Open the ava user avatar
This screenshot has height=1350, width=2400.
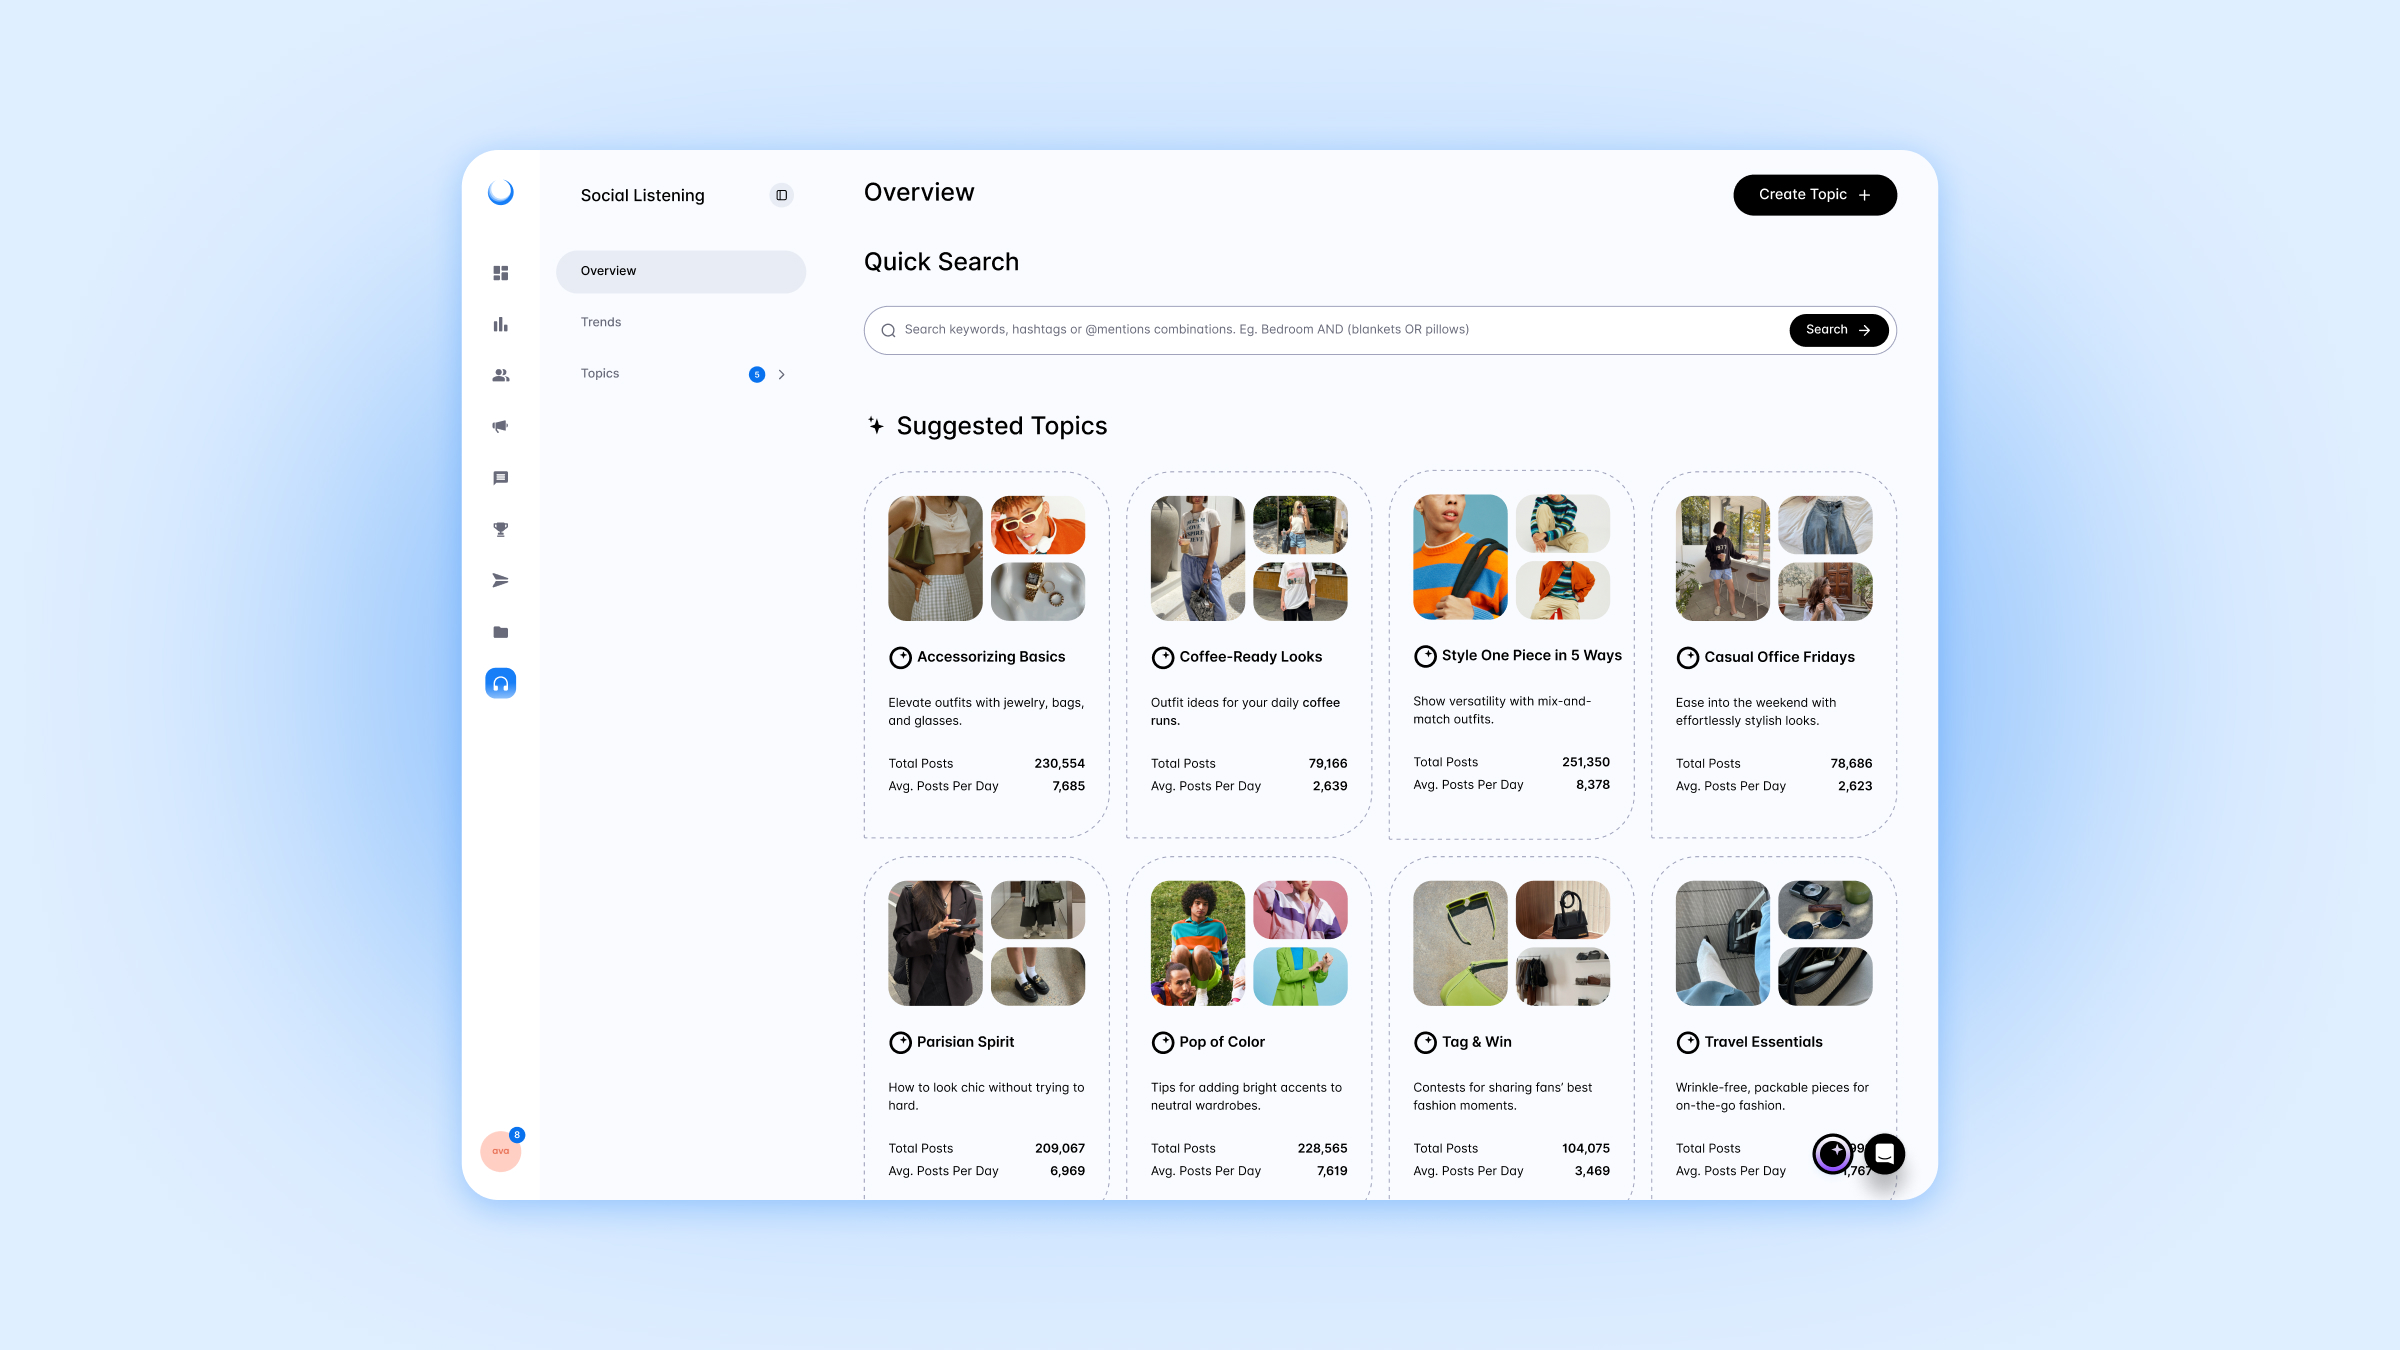pos(501,1151)
